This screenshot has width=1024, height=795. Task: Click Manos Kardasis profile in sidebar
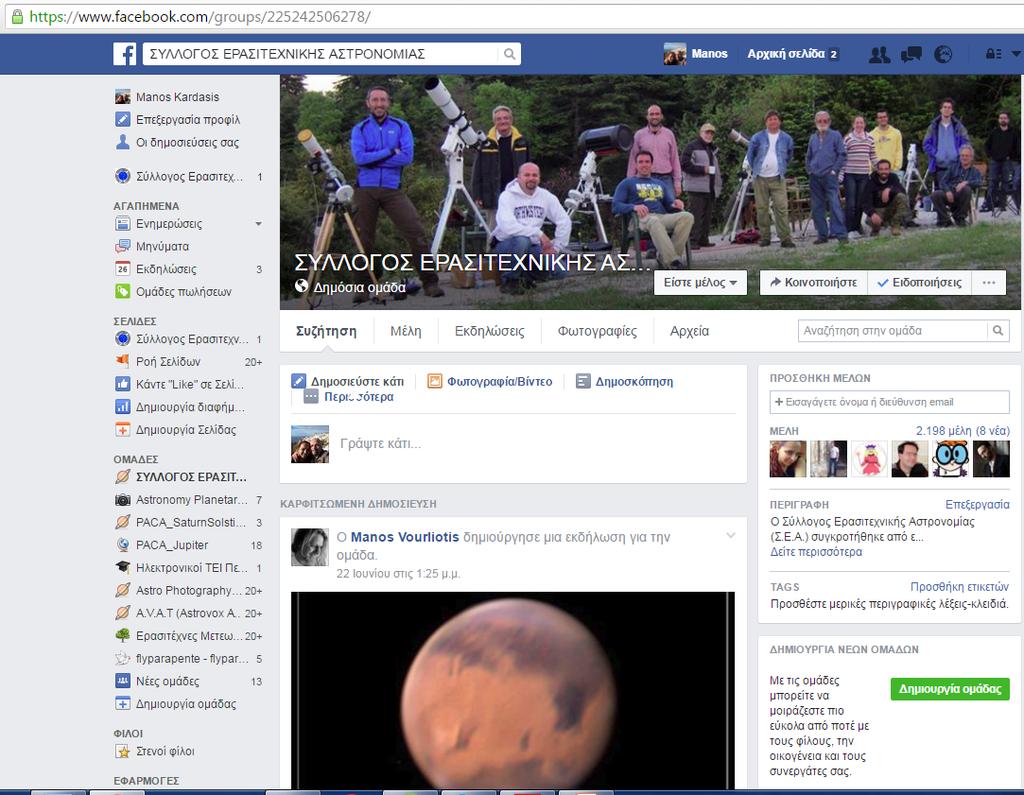click(167, 97)
